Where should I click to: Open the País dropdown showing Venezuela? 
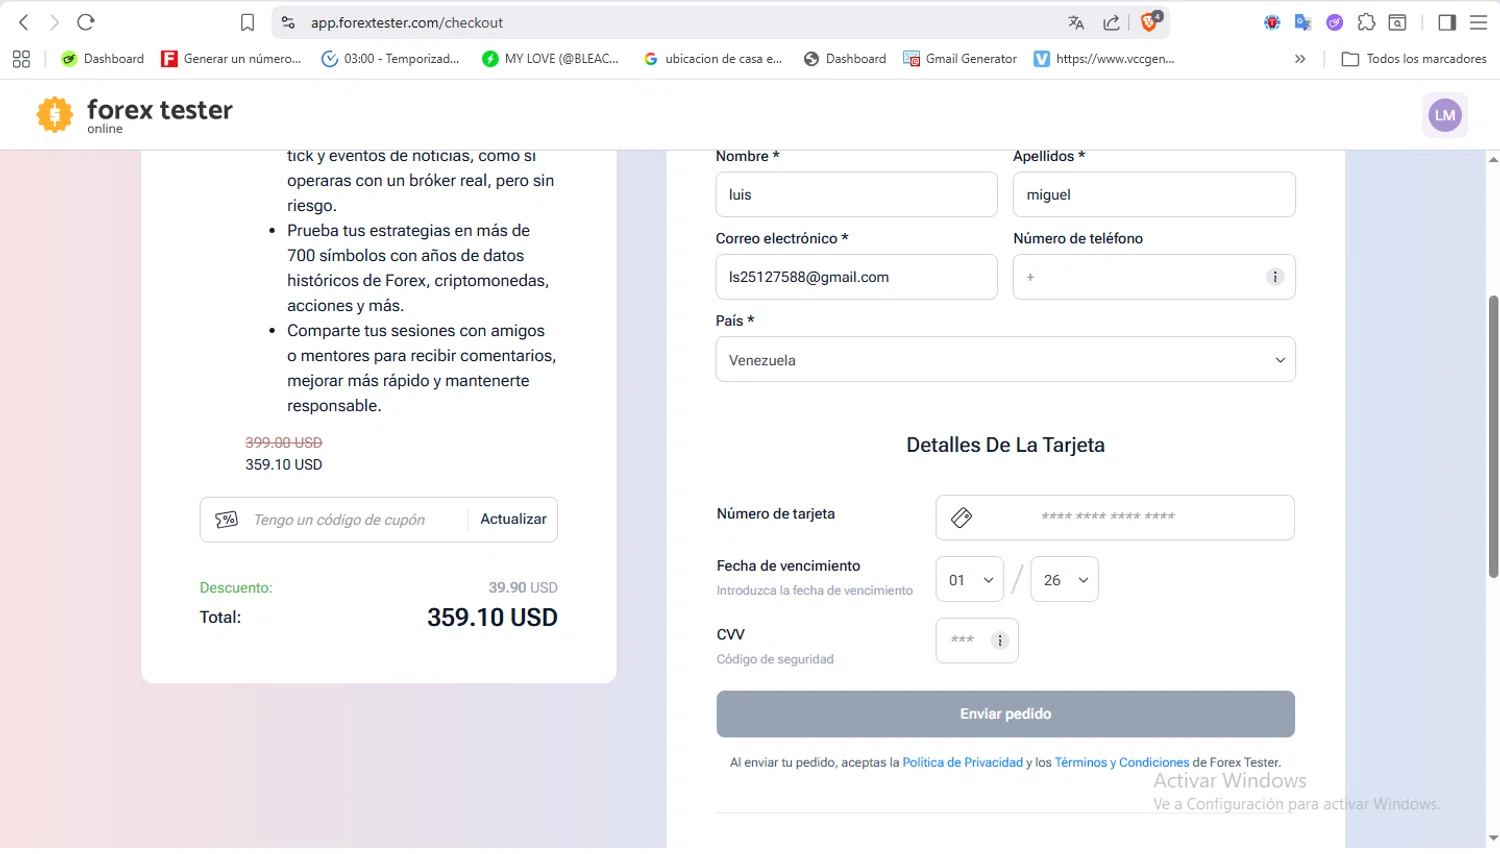(1005, 360)
